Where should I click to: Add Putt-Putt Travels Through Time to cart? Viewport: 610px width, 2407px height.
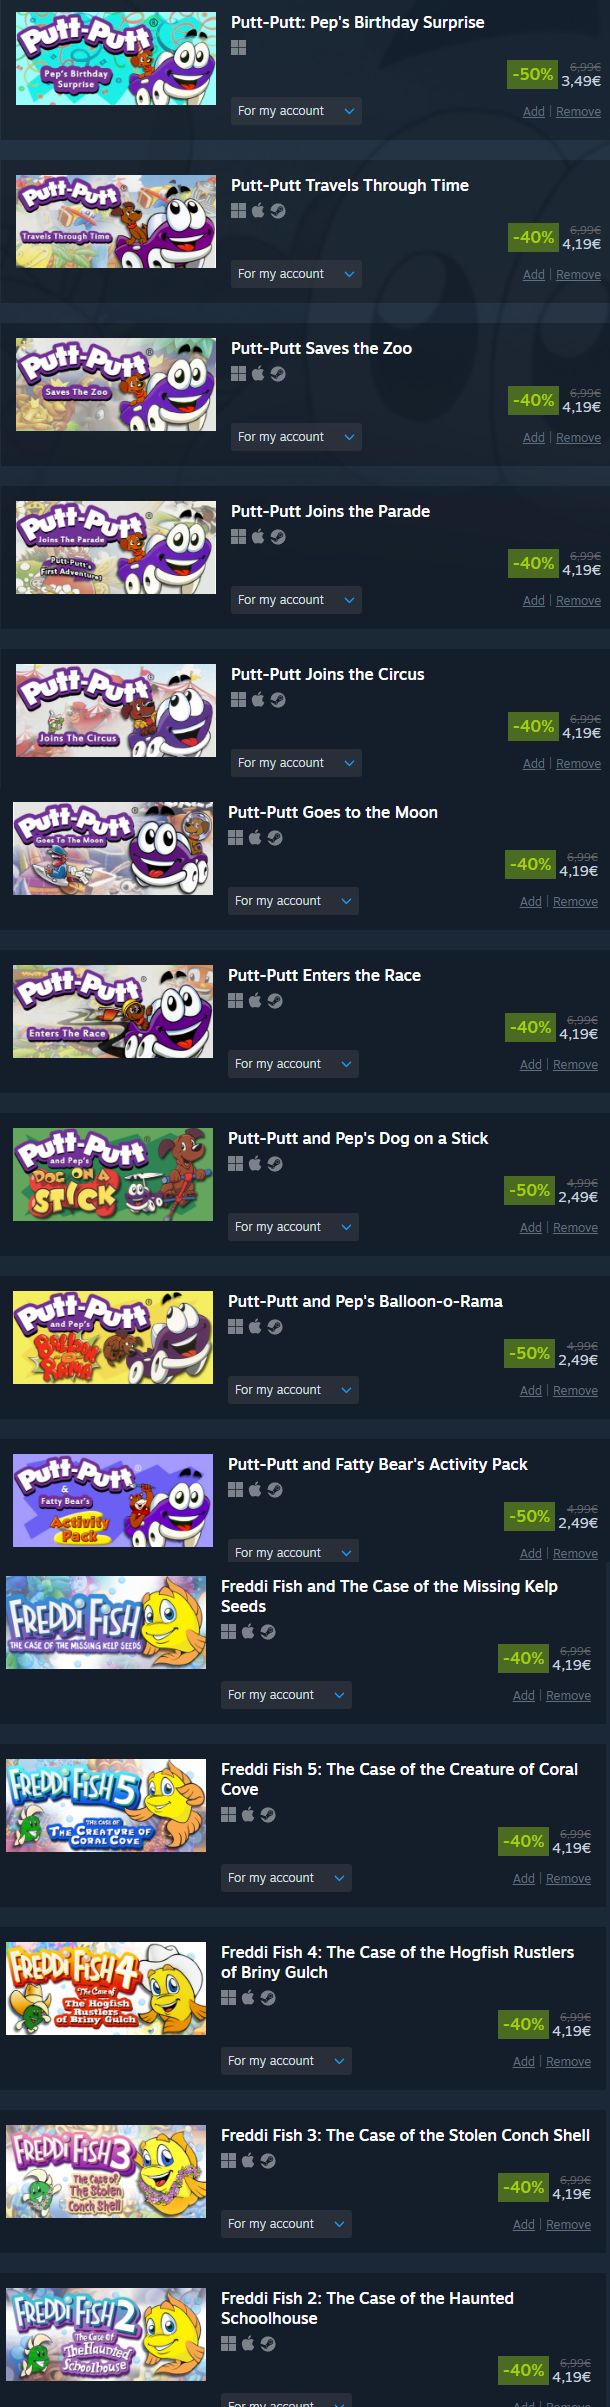tap(534, 275)
